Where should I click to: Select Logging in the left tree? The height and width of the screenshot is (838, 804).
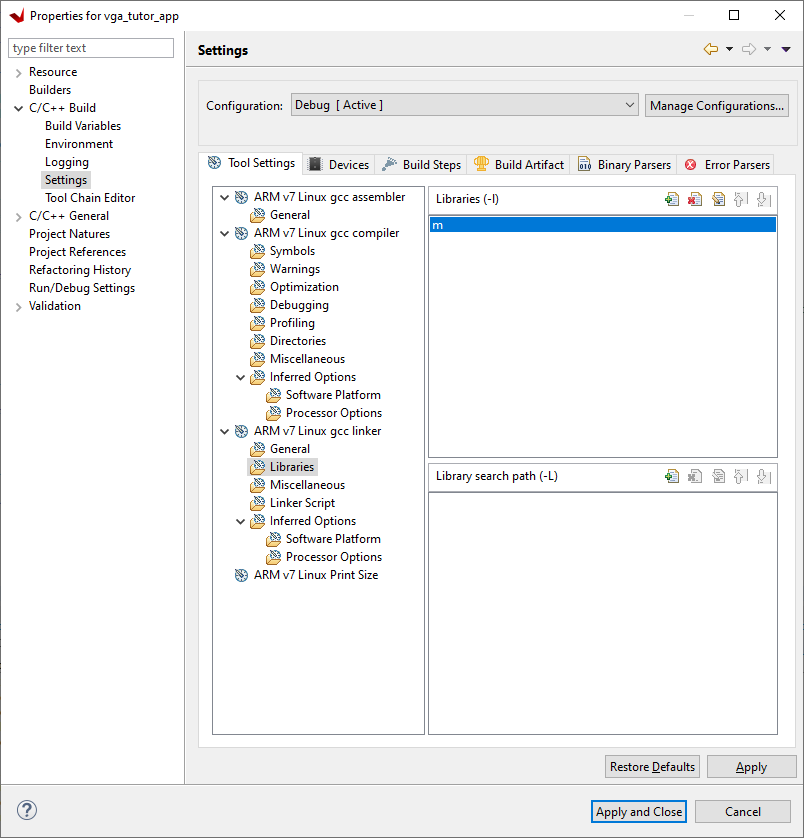(x=67, y=162)
